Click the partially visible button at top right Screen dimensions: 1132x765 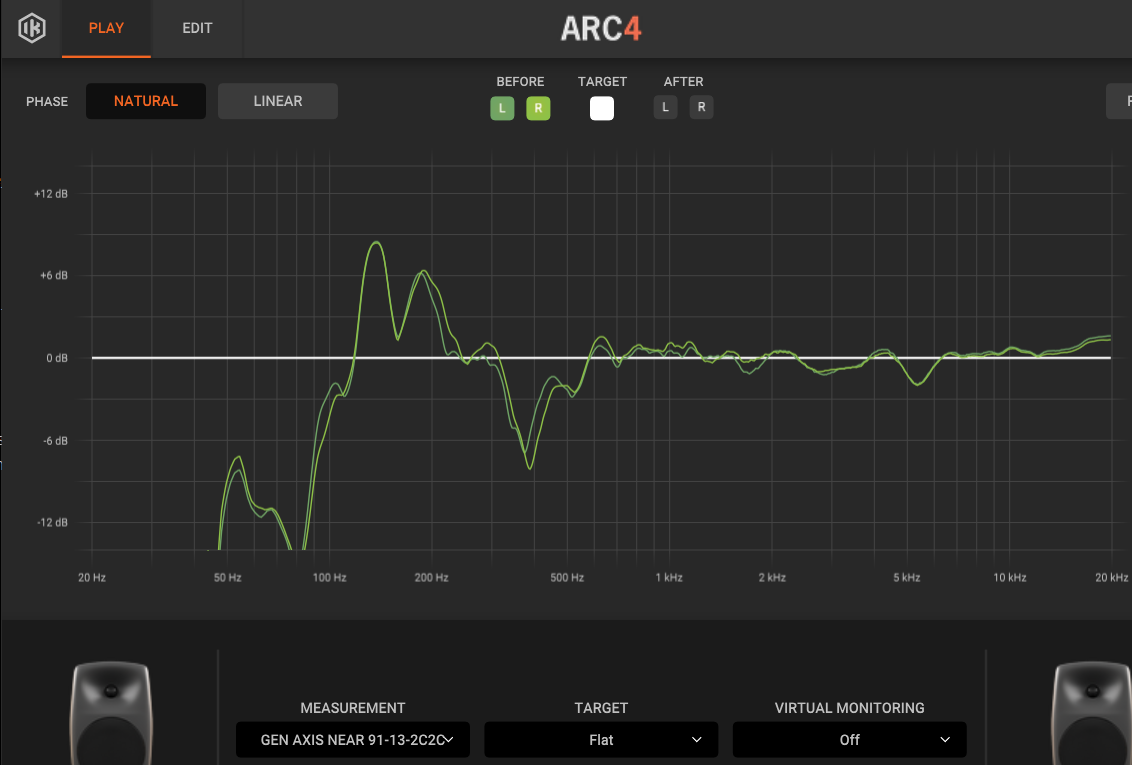pos(1120,101)
